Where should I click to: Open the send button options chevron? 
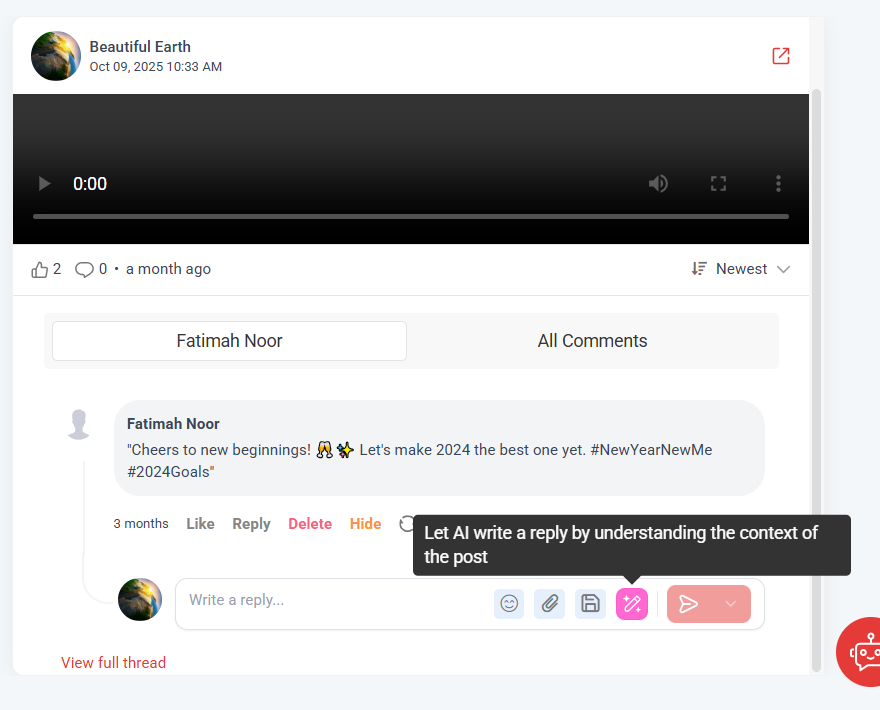click(x=730, y=603)
